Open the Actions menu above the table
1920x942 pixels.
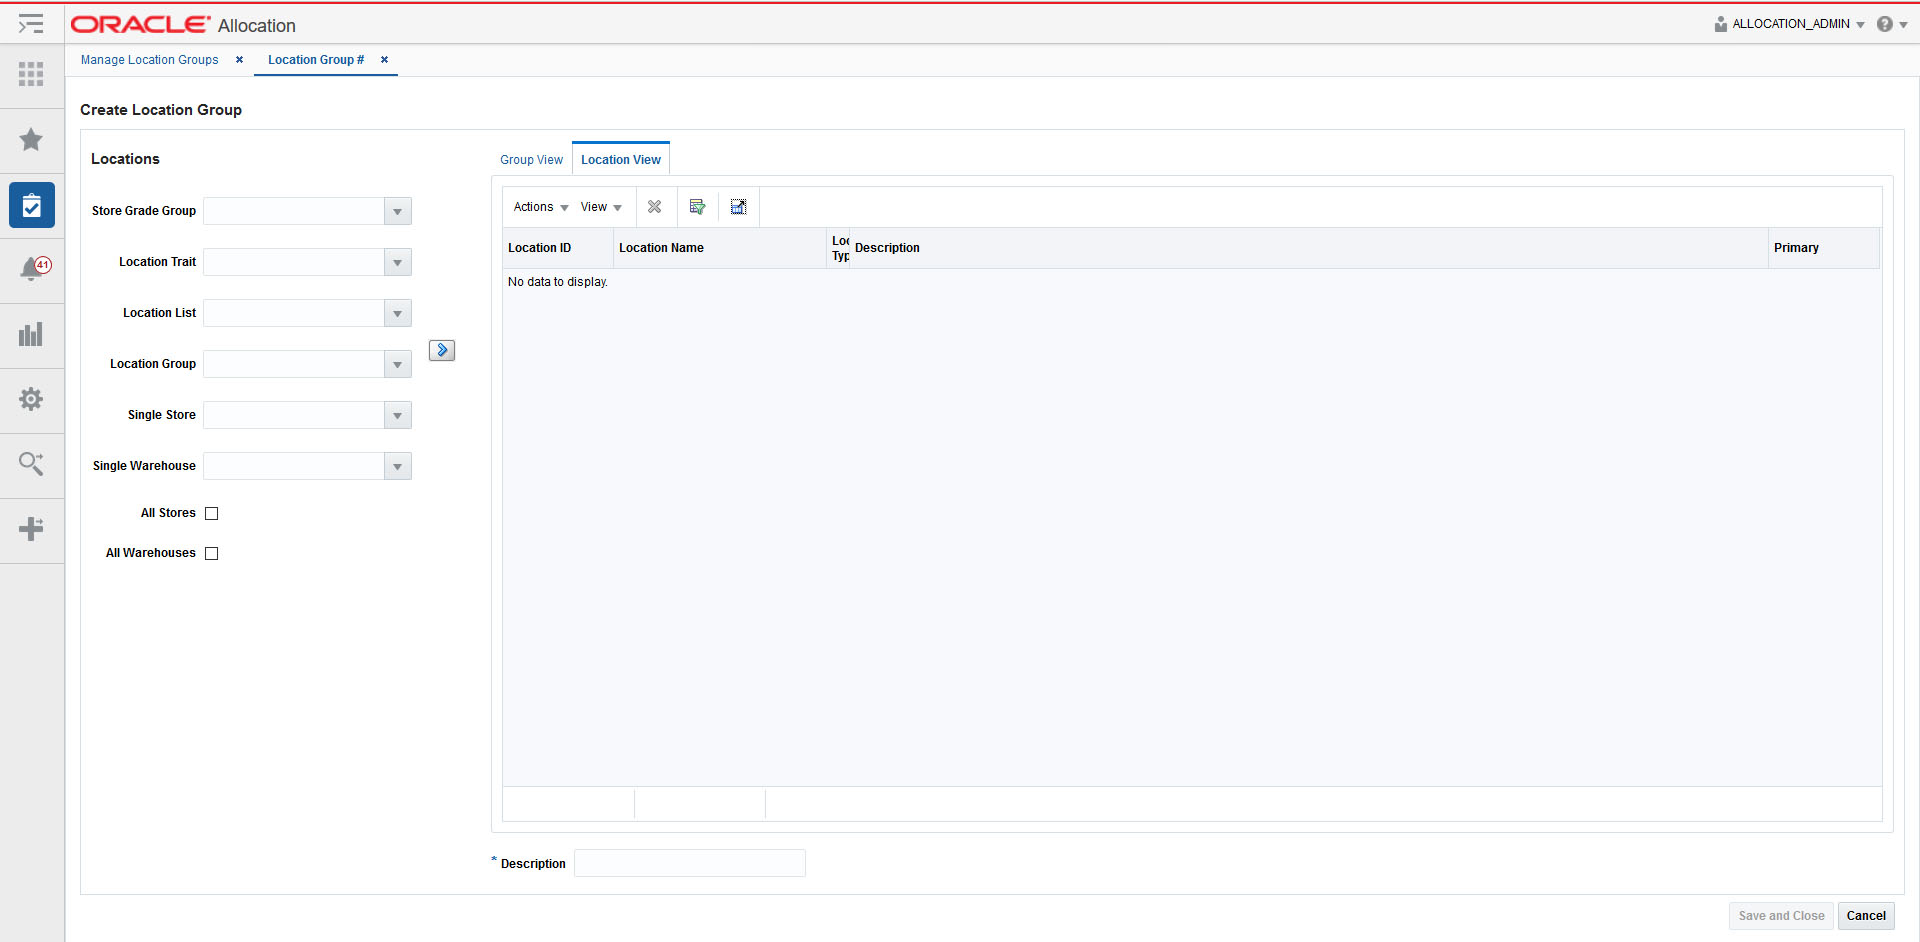538,206
